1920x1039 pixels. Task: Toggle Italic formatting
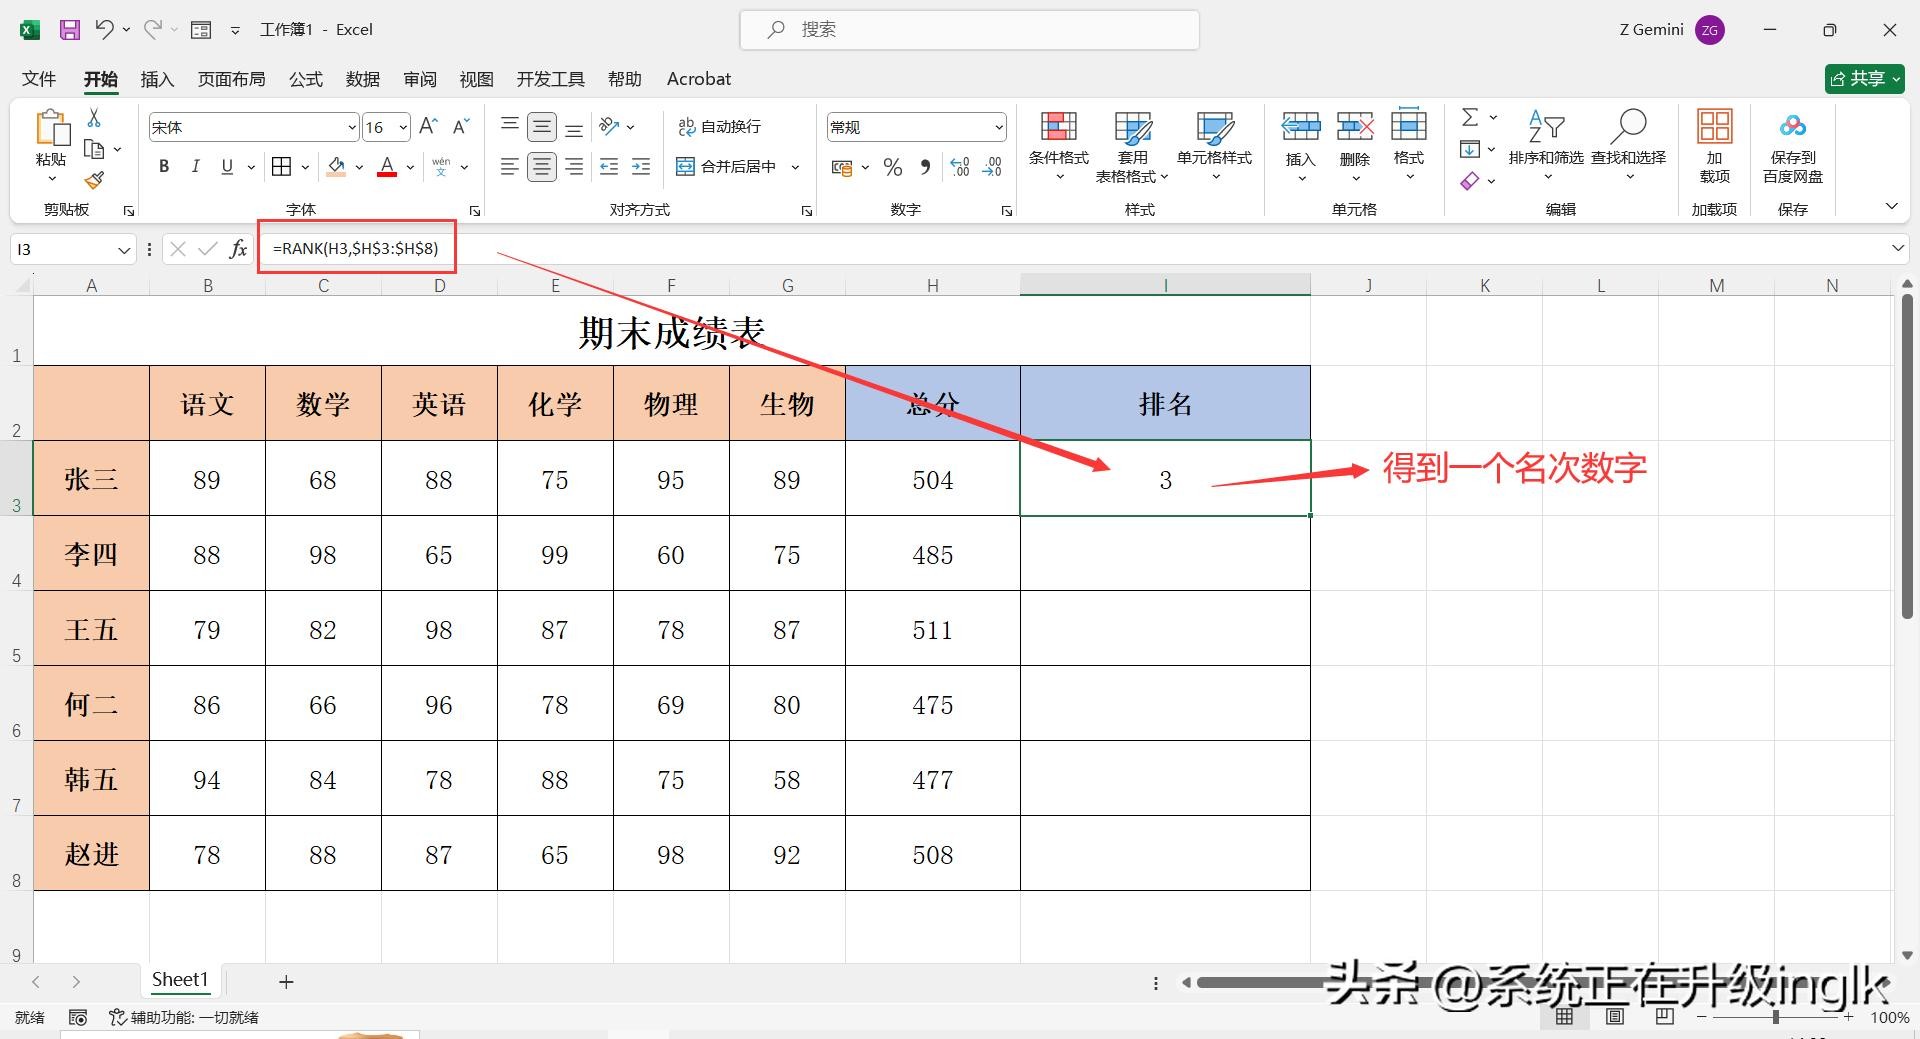tap(196, 167)
